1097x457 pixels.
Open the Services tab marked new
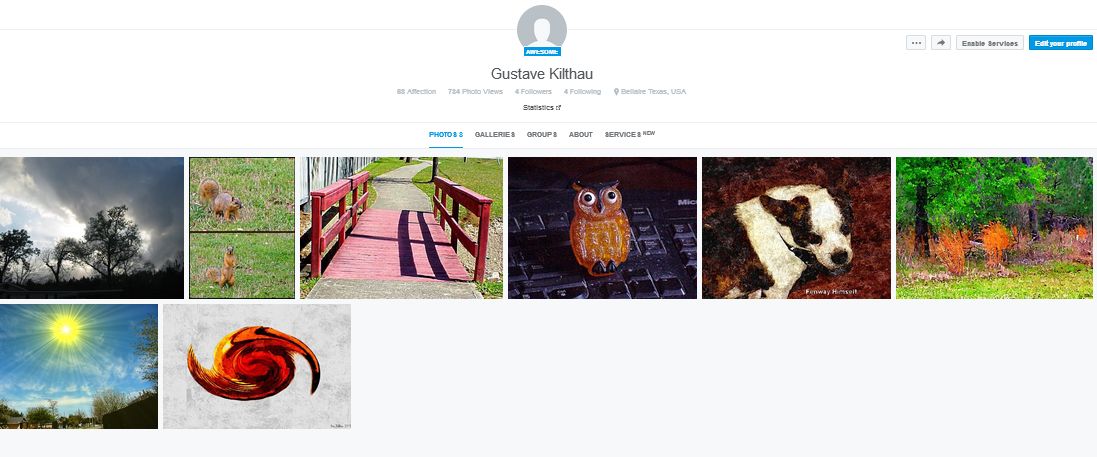(630, 134)
